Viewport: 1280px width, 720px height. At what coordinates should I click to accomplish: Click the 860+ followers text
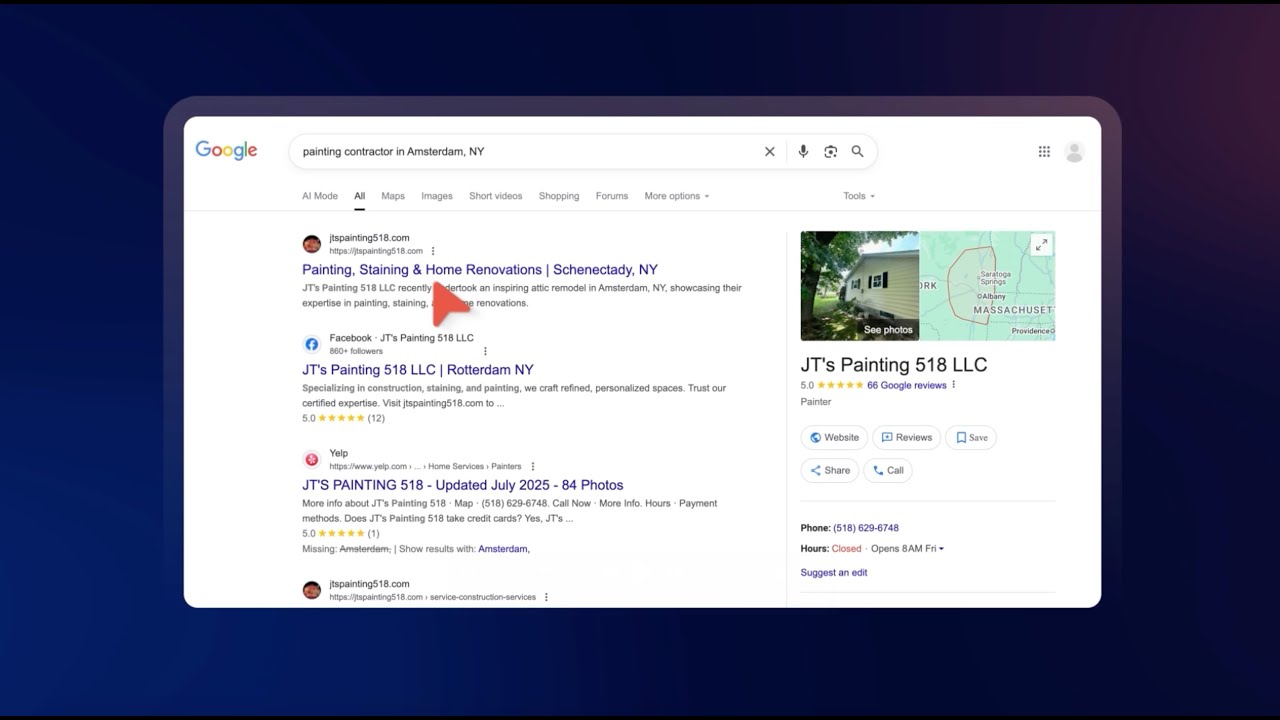(x=356, y=351)
